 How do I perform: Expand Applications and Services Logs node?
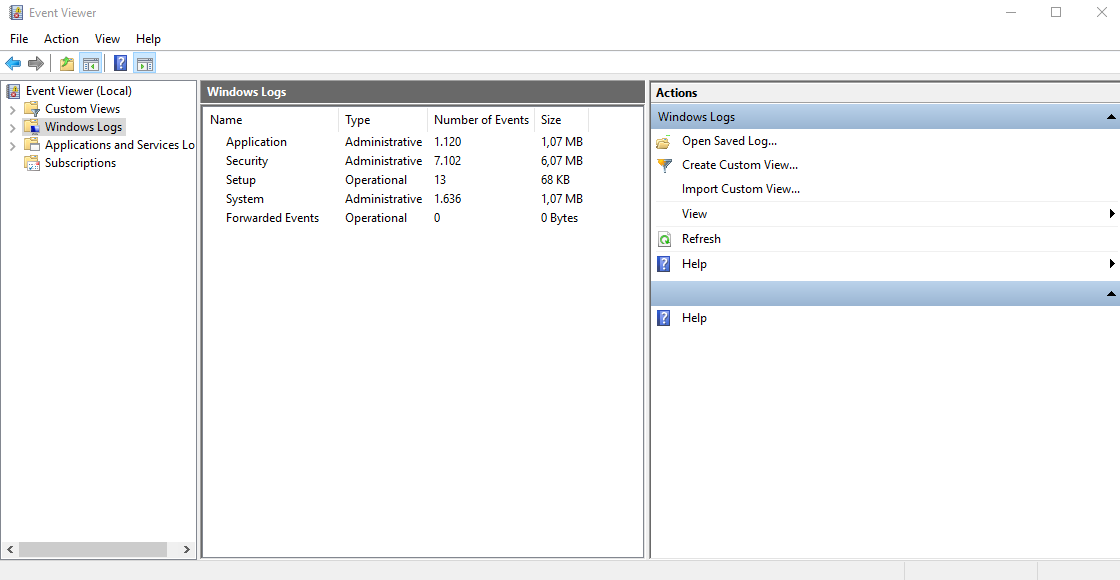click(12, 145)
